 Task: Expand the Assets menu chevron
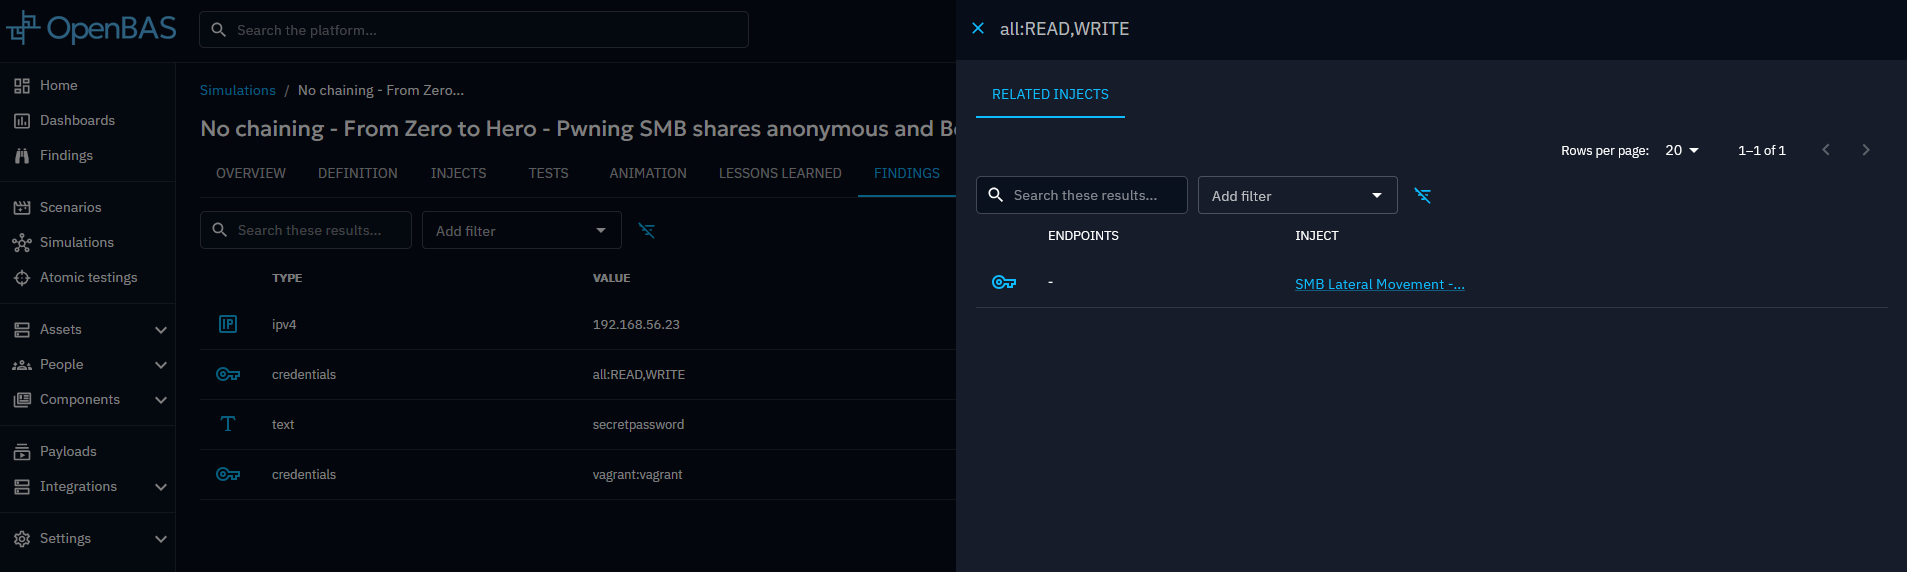point(160,330)
